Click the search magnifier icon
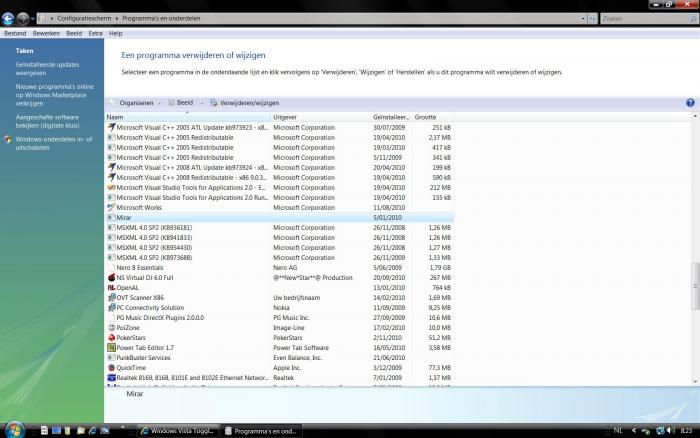 pos(693,19)
